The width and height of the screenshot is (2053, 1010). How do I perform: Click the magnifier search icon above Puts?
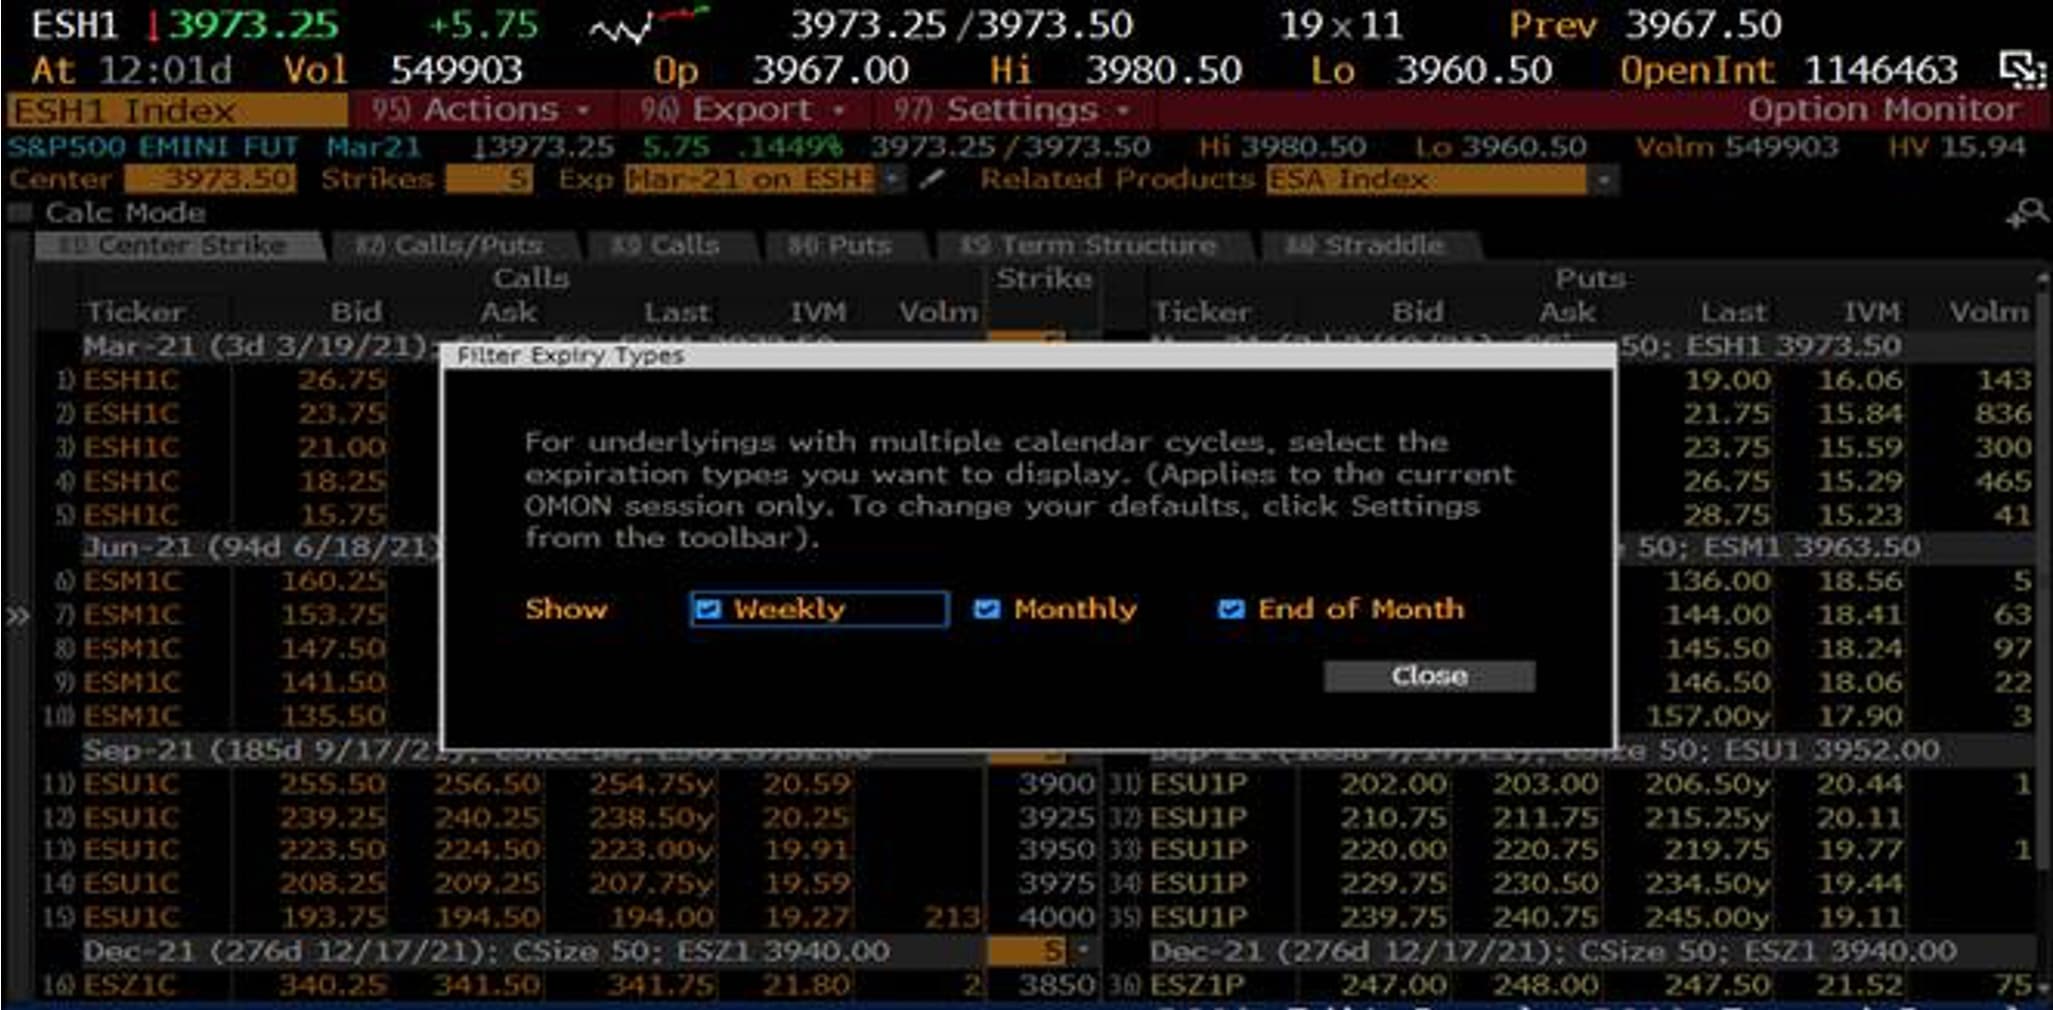[x=2027, y=213]
